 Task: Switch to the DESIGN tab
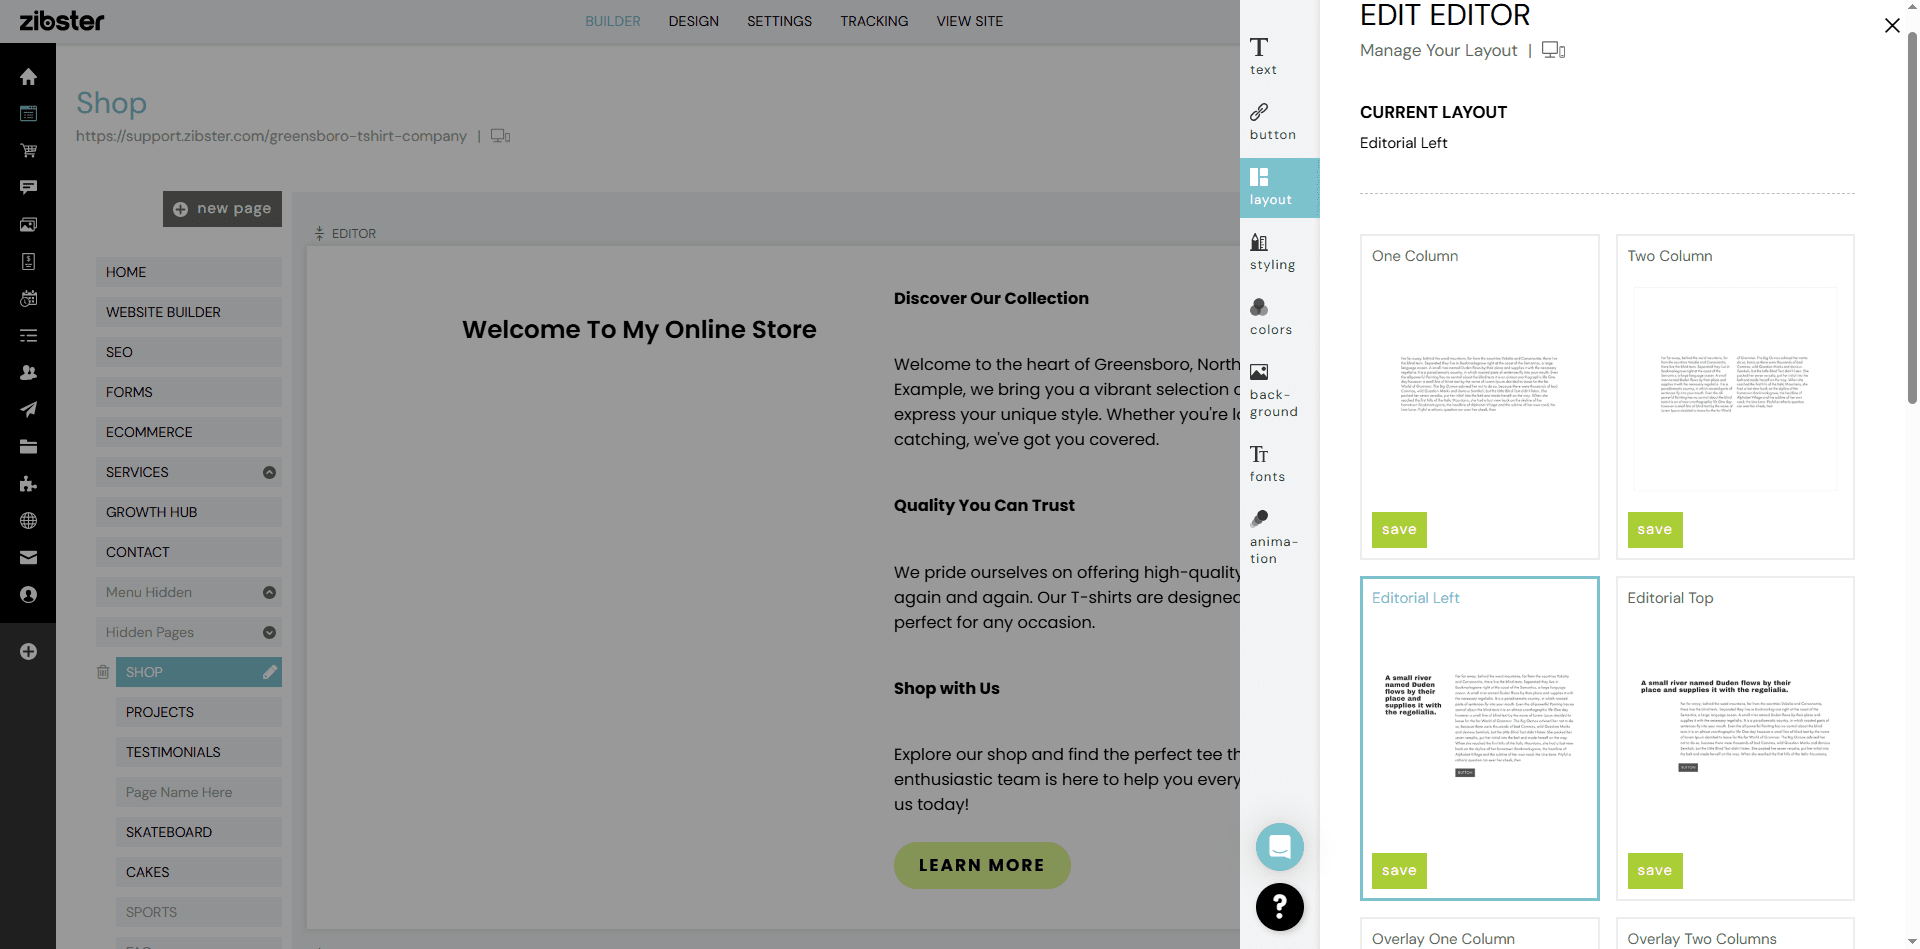point(694,21)
